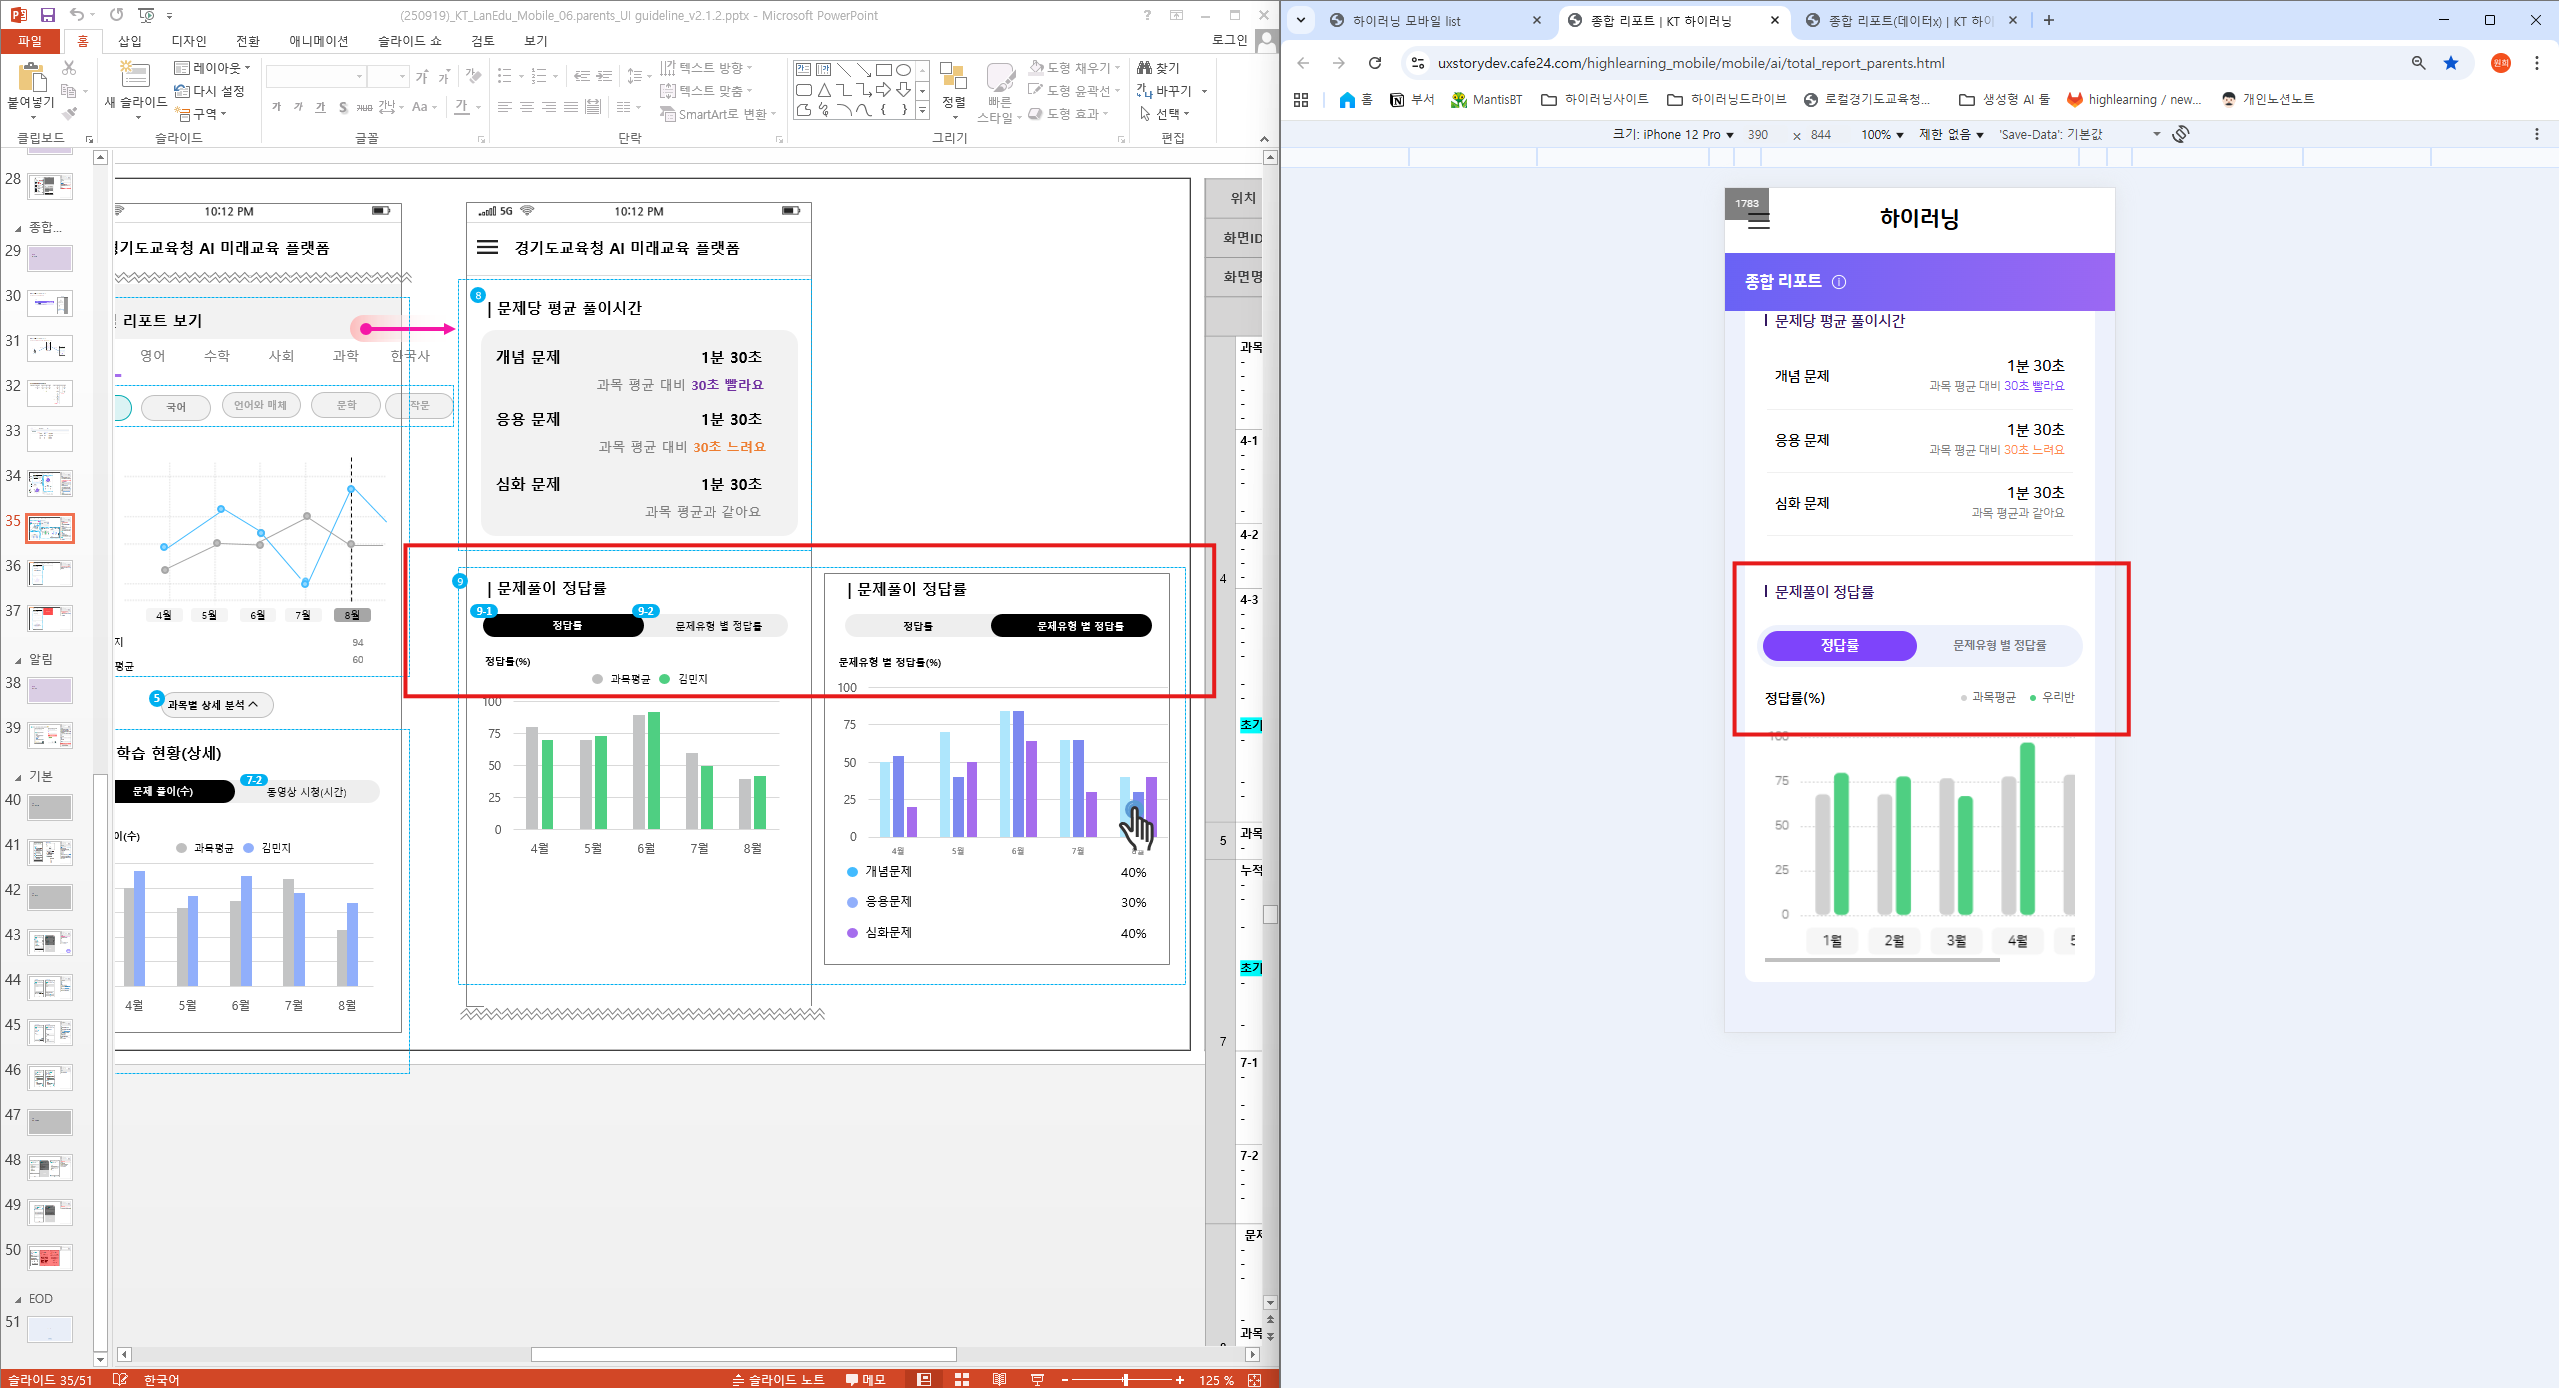Toggle device rotate icon in Chrome toolbar
The width and height of the screenshot is (2559, 1388).
[x=2181, y=134]
